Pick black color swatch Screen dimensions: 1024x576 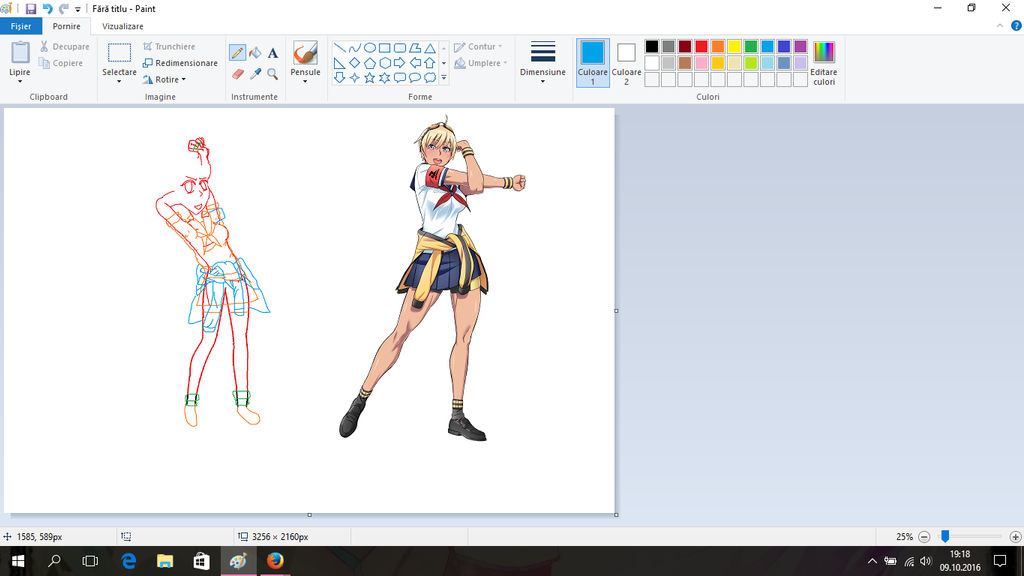pos(652,46)
